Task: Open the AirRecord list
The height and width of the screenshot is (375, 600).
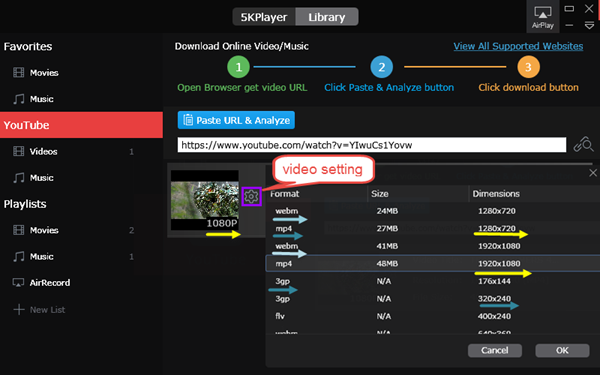Action: click(50, 283)
